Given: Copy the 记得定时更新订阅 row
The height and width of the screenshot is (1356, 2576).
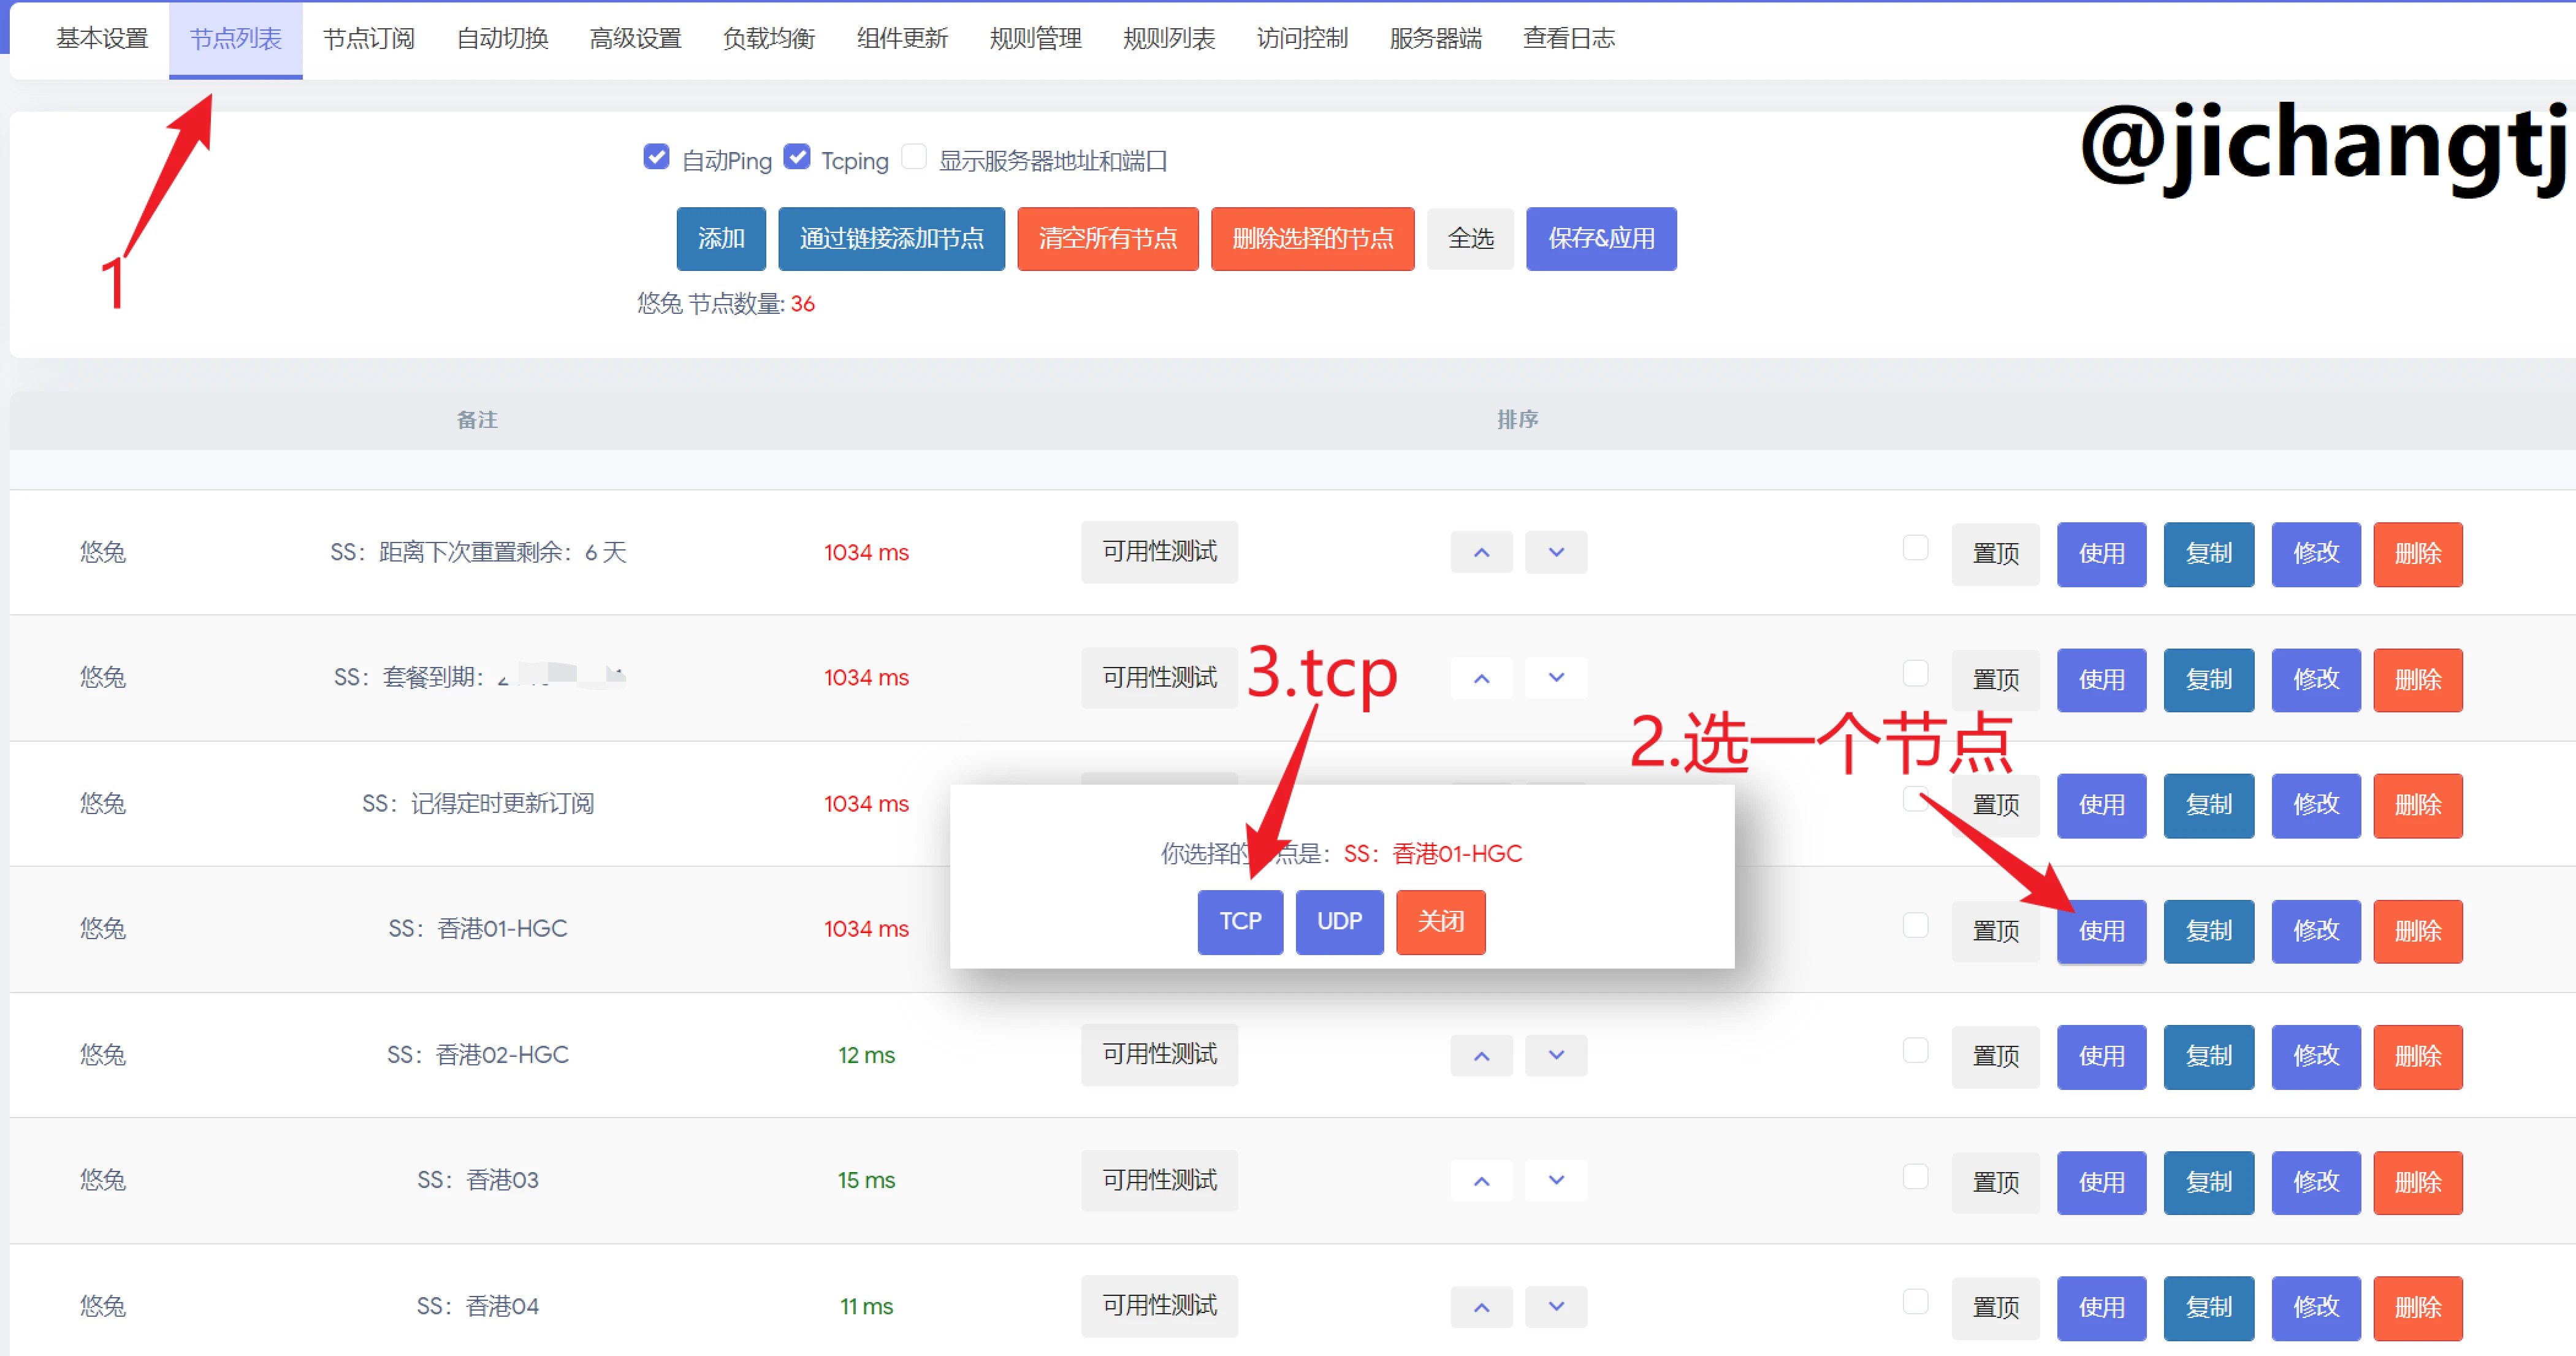Looking at the screenshot, I should click(x=2208, y=806).
